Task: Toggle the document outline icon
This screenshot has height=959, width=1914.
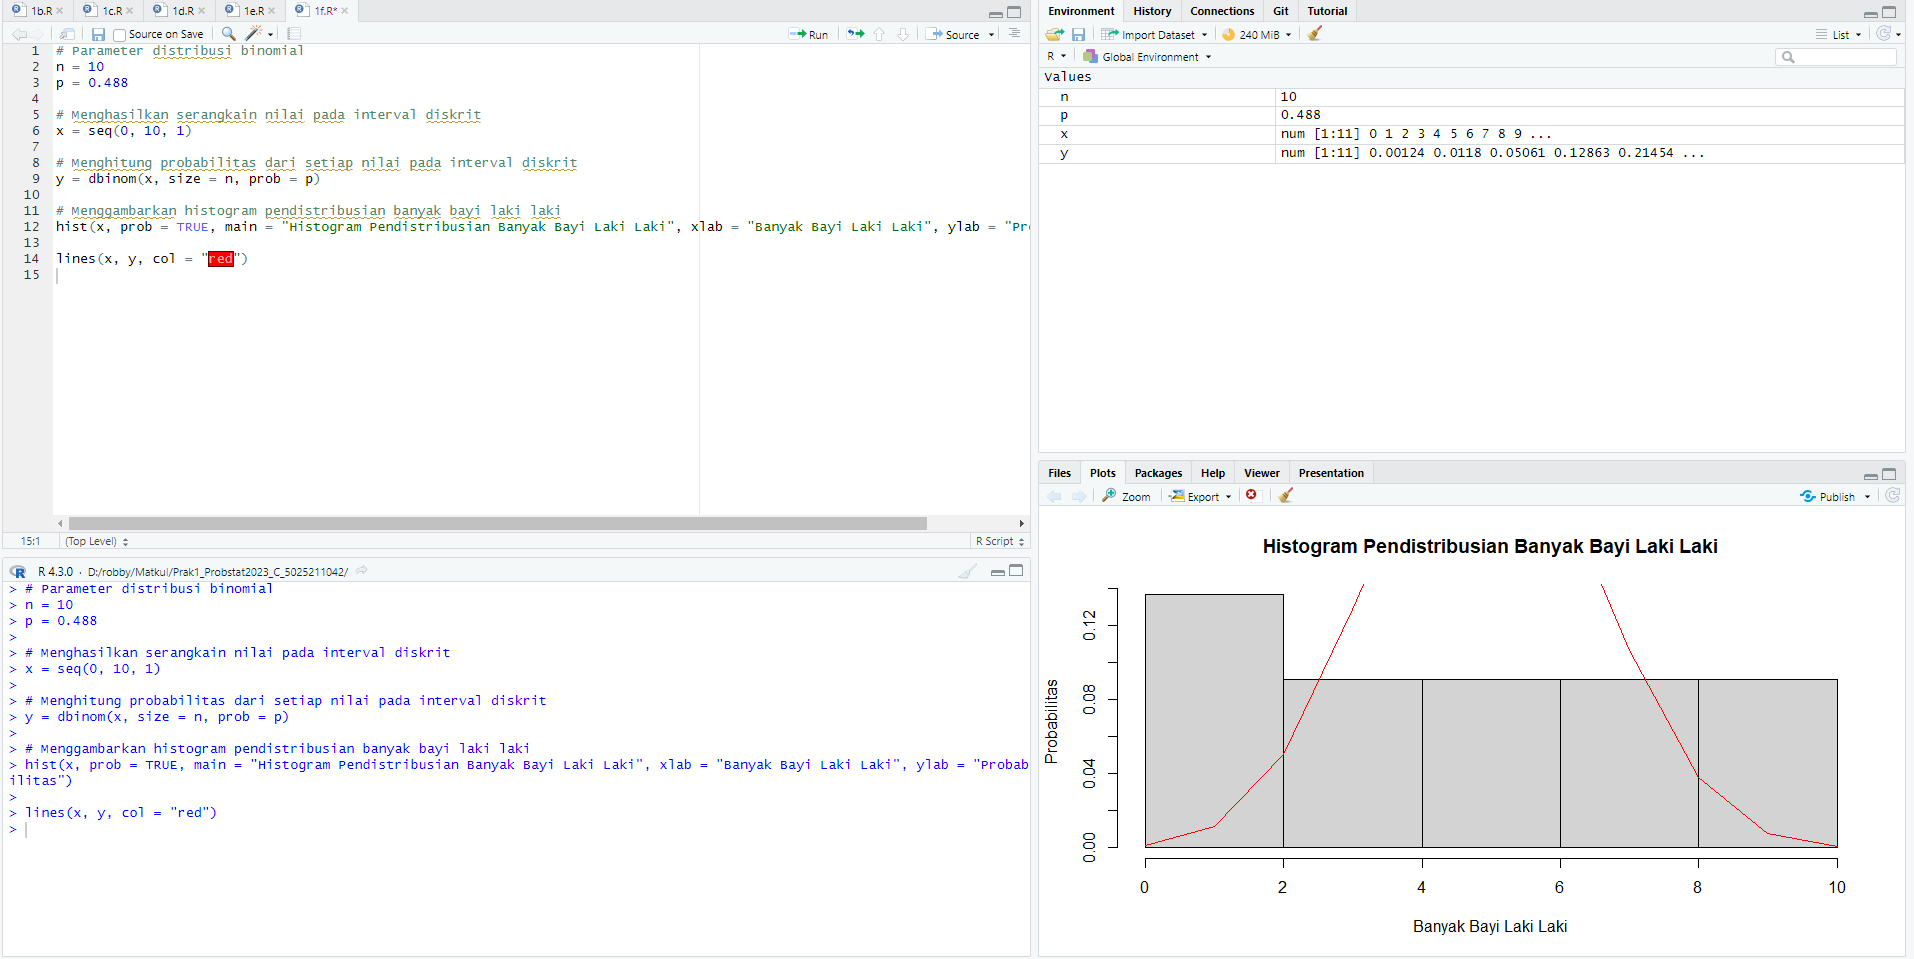Action: pyautogui.click(x=1015, y=34)
